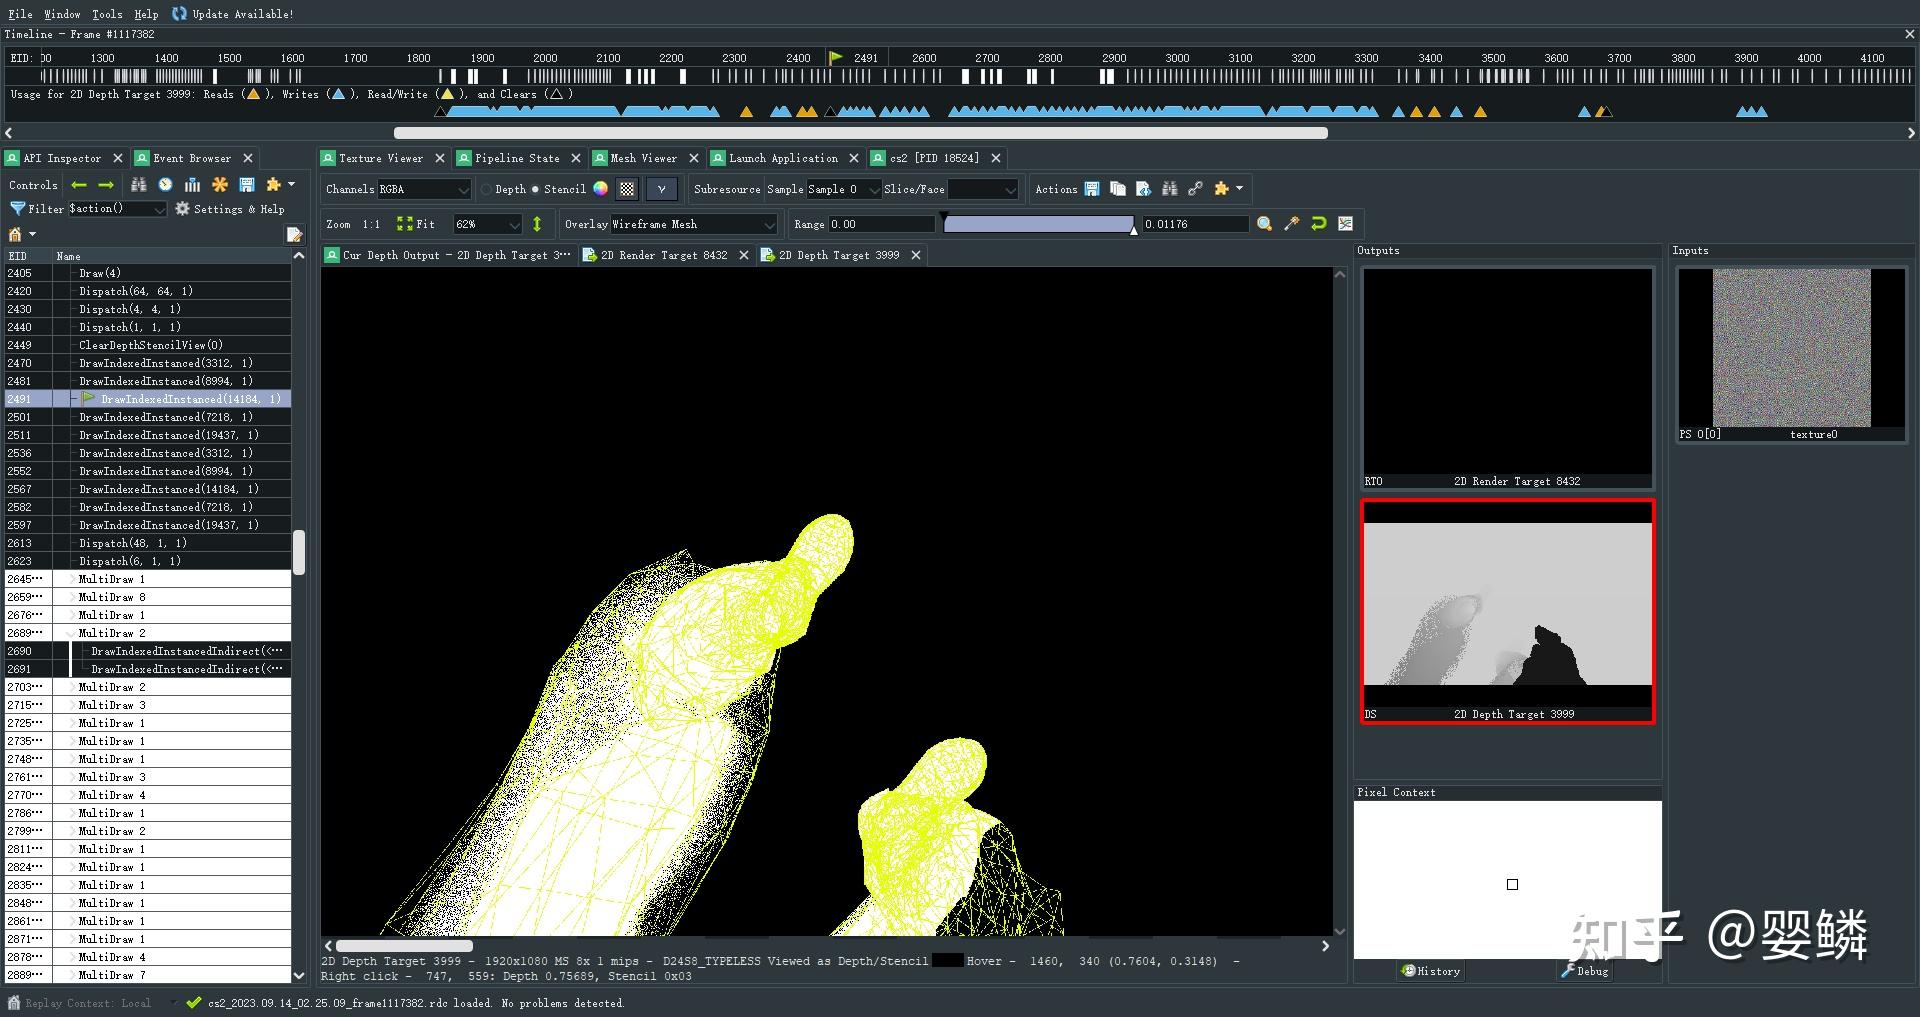Click the blue floppy export icon in Event Browser
1920x1017 pixels.
246,185
